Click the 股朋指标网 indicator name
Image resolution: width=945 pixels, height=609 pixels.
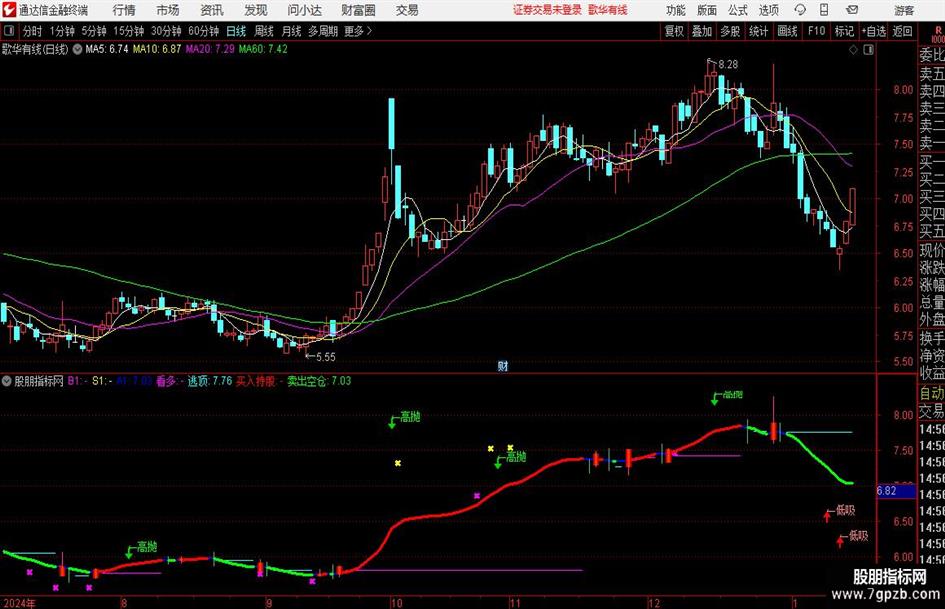[39, 381]
